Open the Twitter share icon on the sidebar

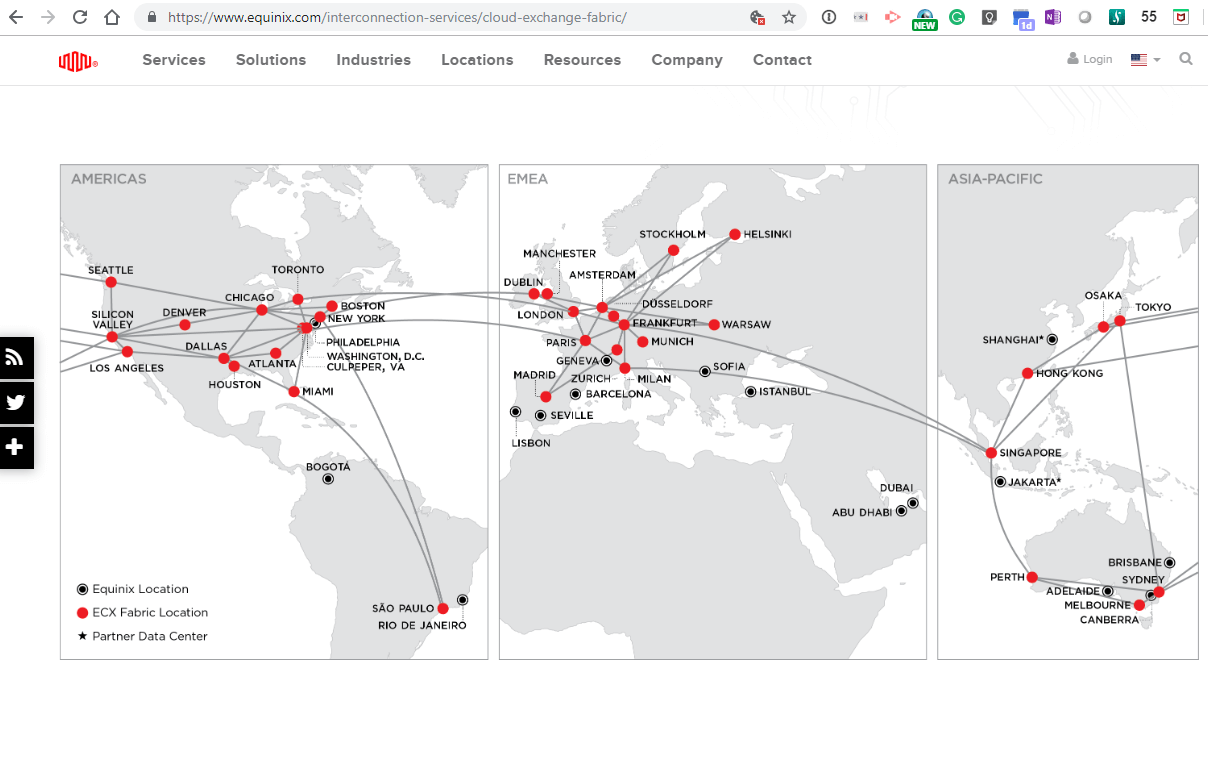(x=16, y=402)
